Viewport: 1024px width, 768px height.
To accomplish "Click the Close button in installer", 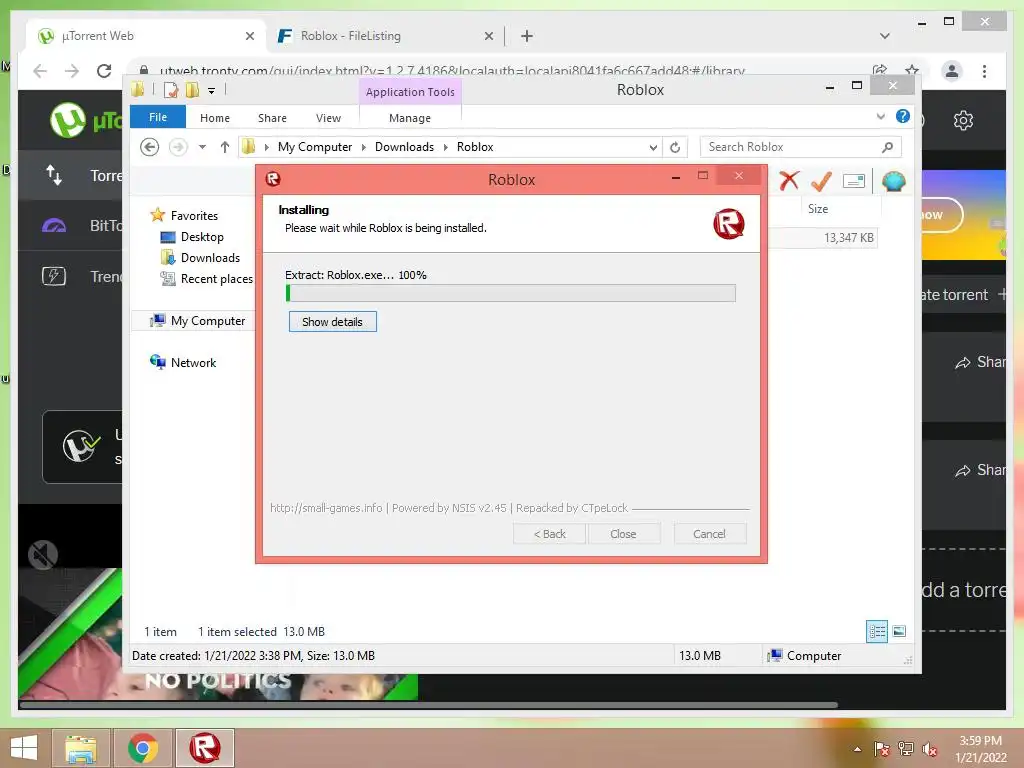I will pyautogui.click(x=623, y=534).
